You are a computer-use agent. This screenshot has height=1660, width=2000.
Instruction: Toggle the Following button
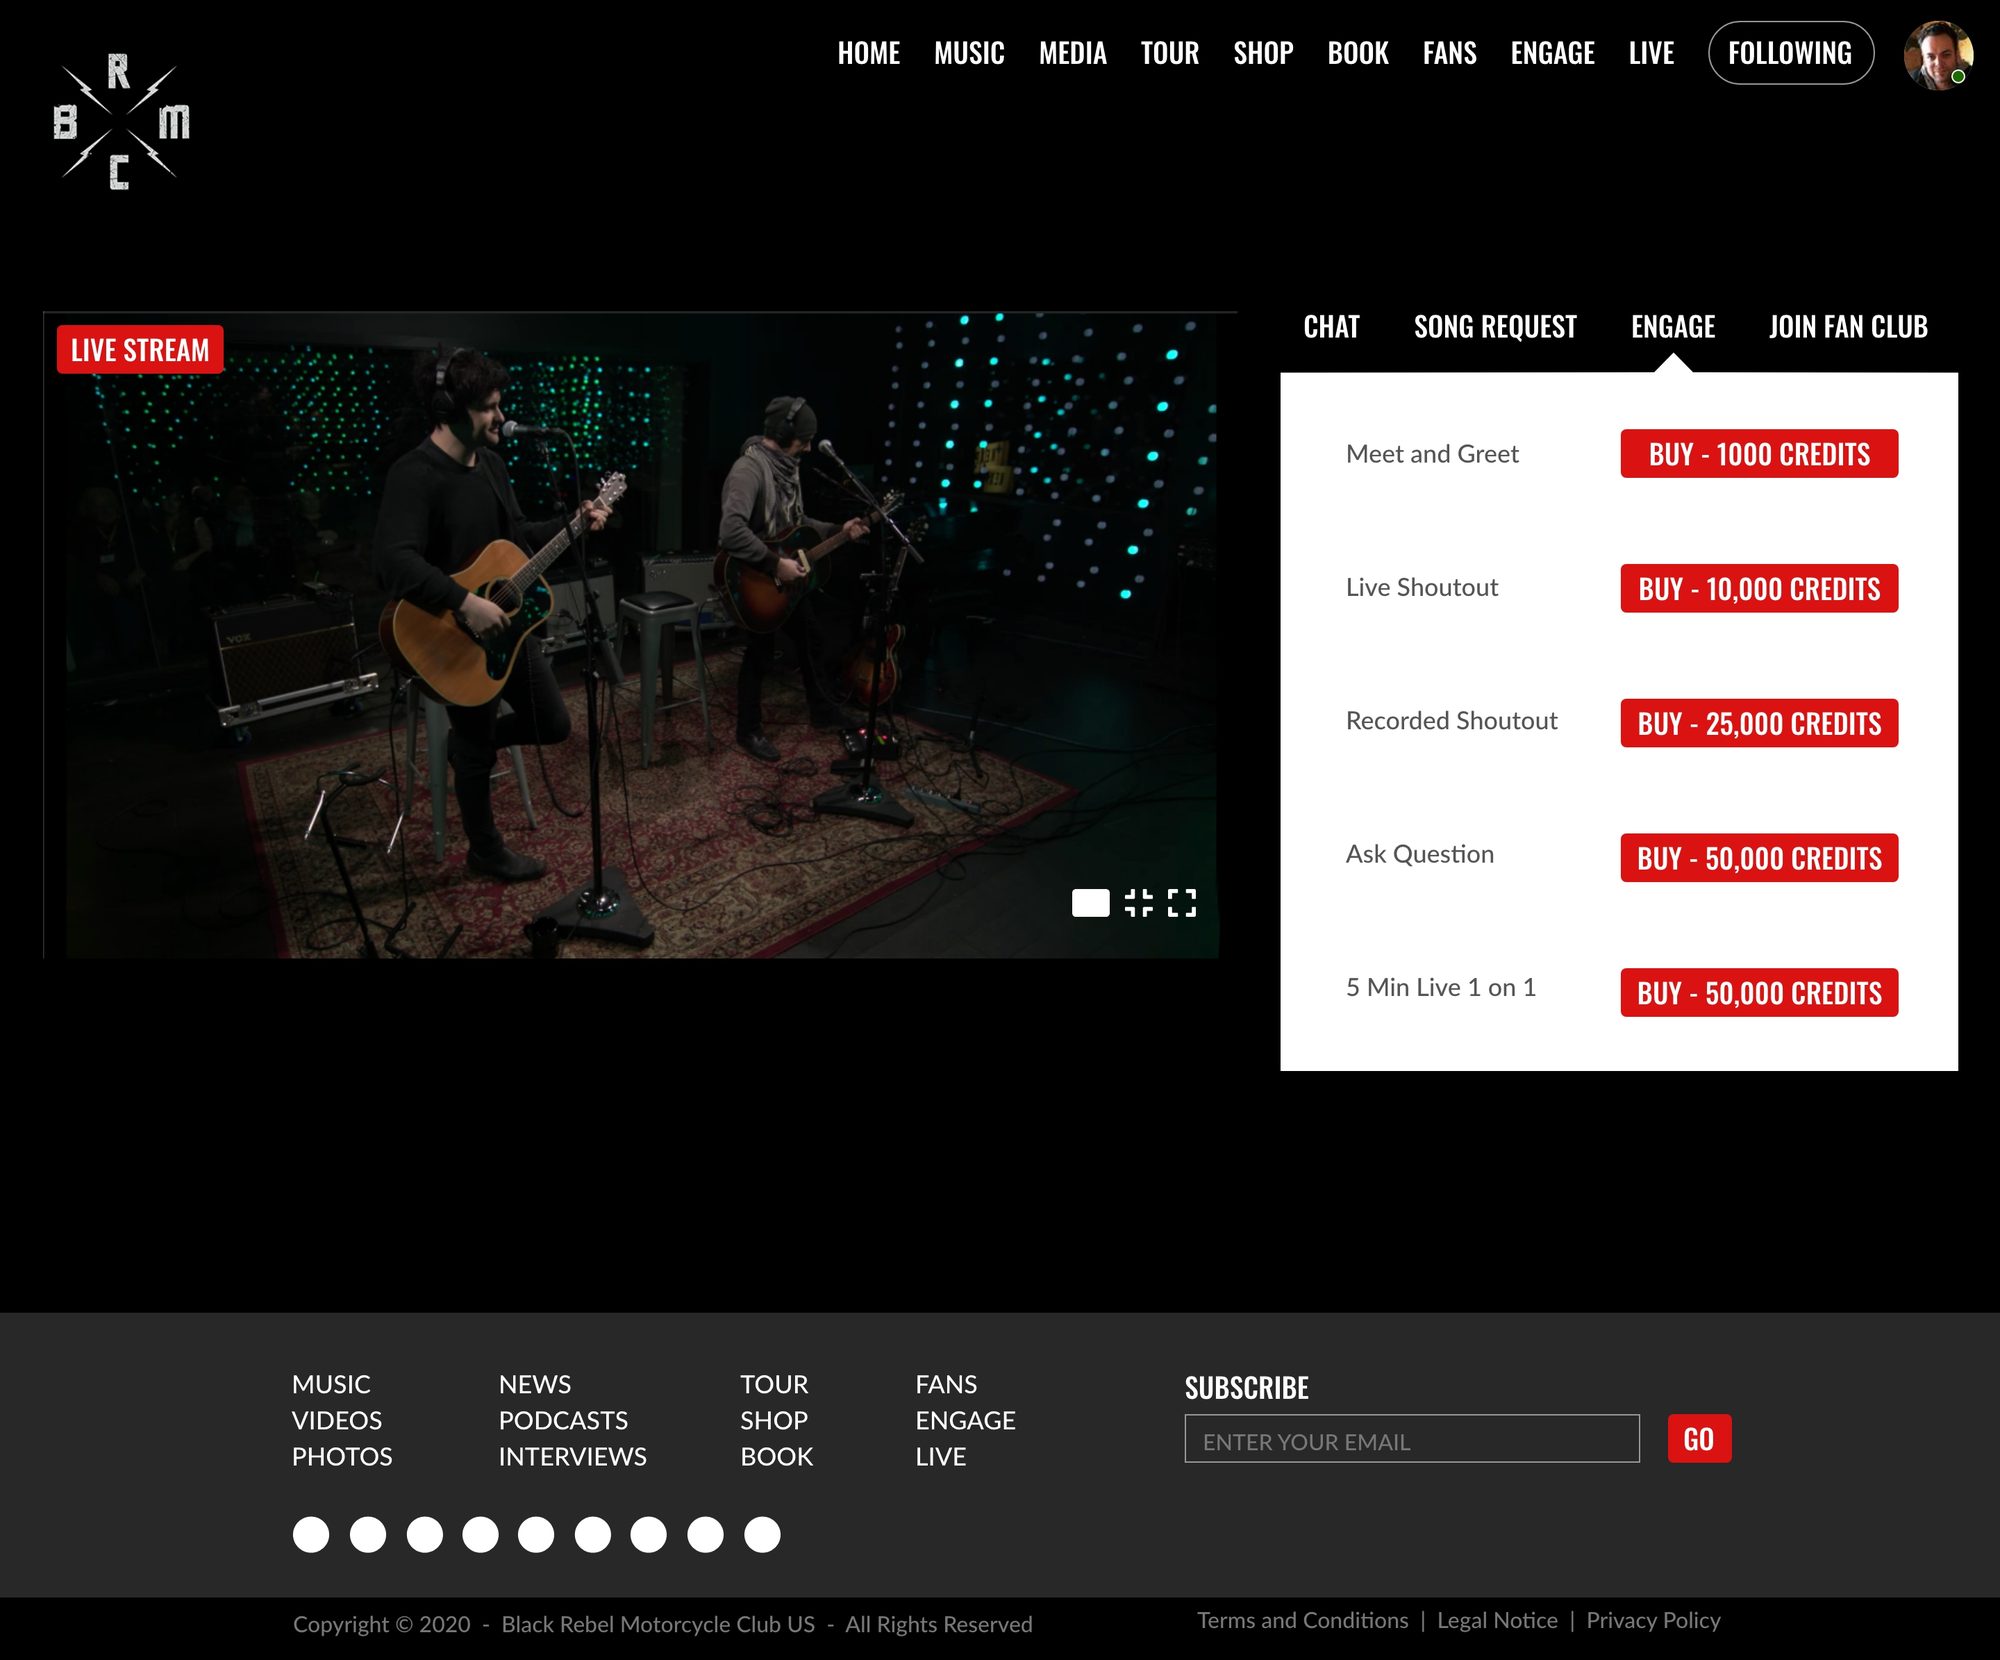[1790, 53]
